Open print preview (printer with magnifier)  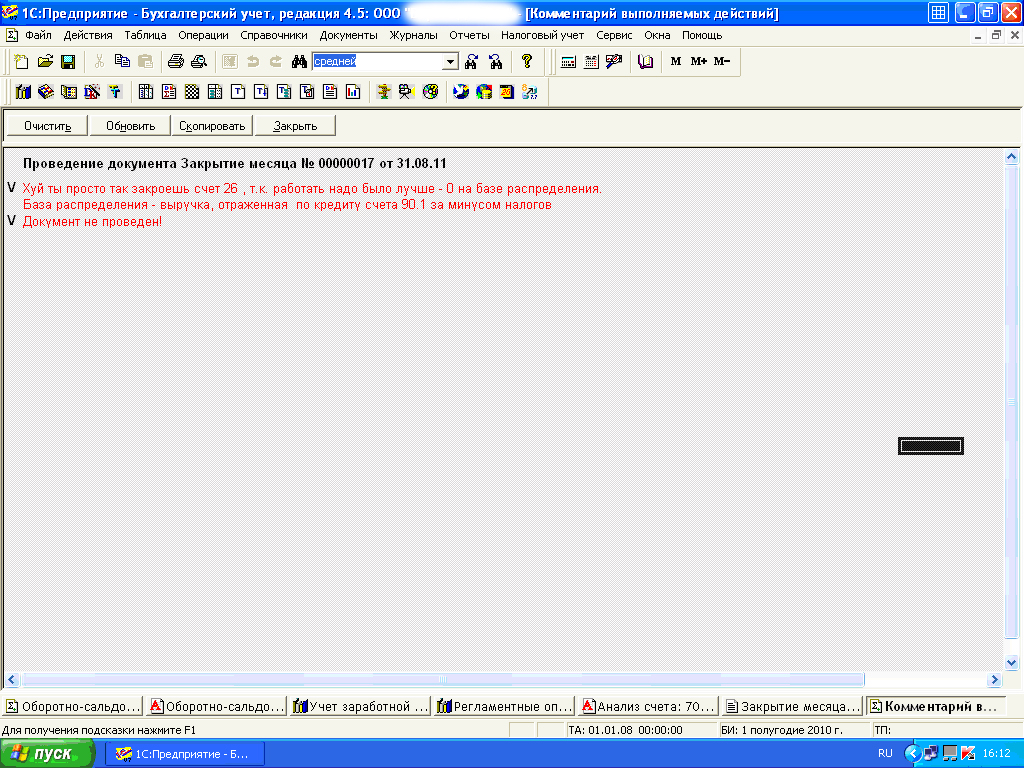pos(199,61)
